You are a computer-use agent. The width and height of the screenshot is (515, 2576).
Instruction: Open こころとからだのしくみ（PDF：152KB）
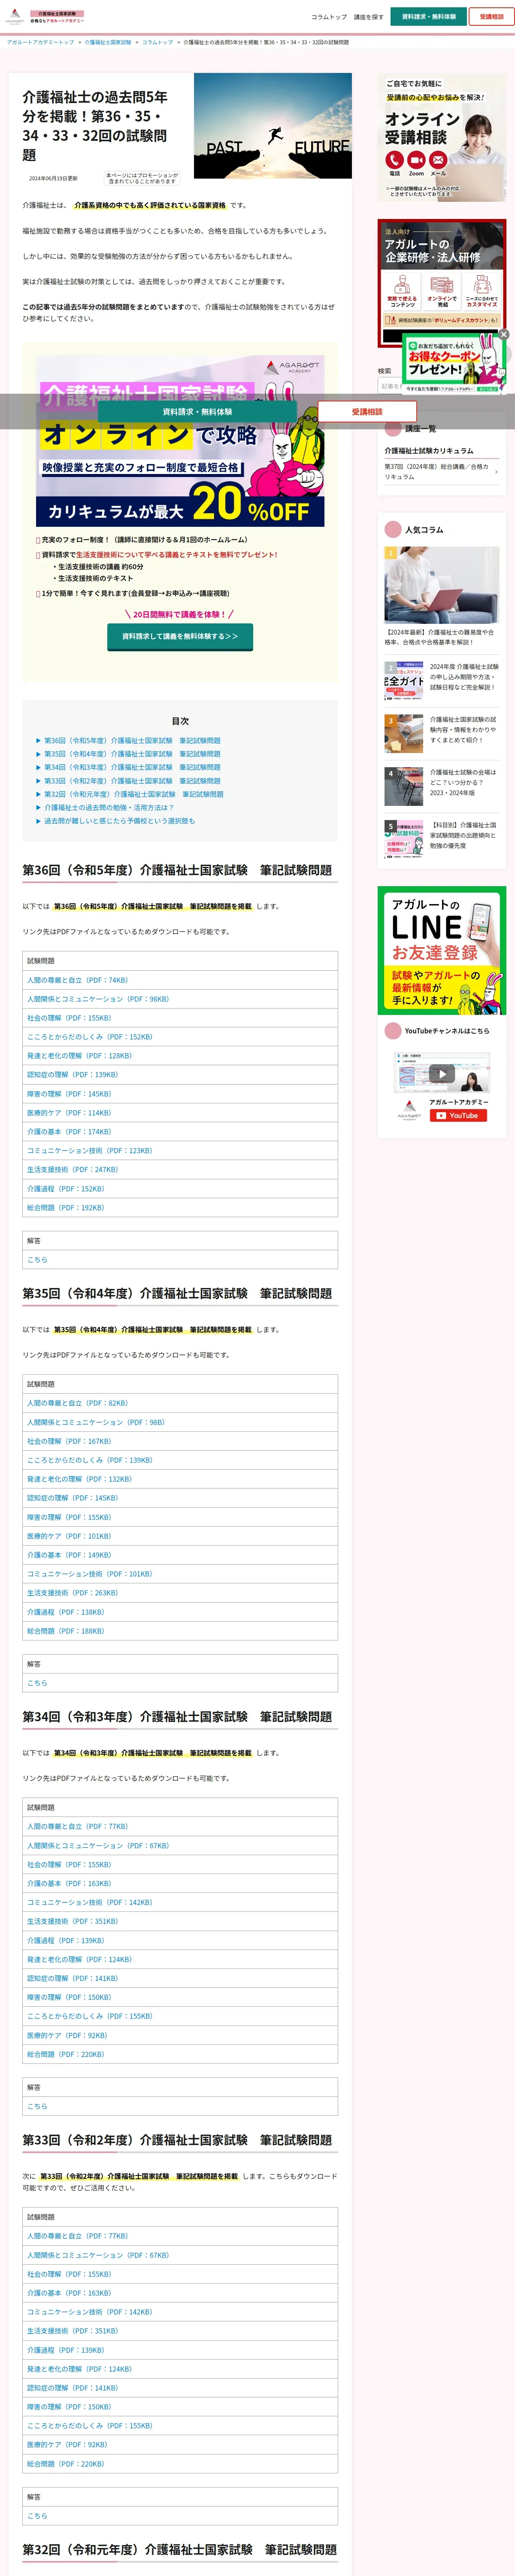[x=90, y=1037]
